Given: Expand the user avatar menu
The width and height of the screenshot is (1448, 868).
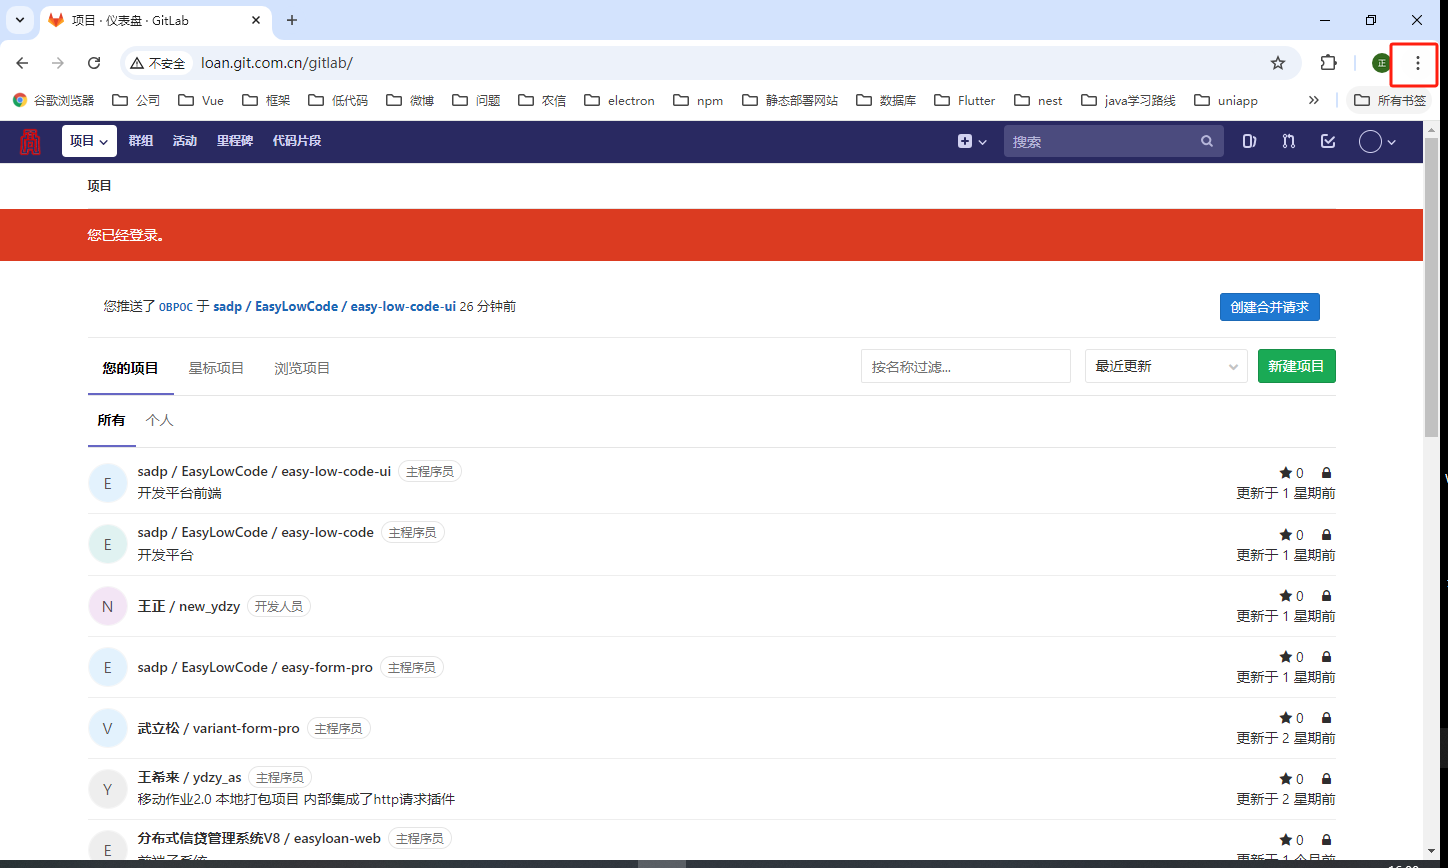Looking at the screenshot, I should pyautogui.click(x=1377, y=142).
